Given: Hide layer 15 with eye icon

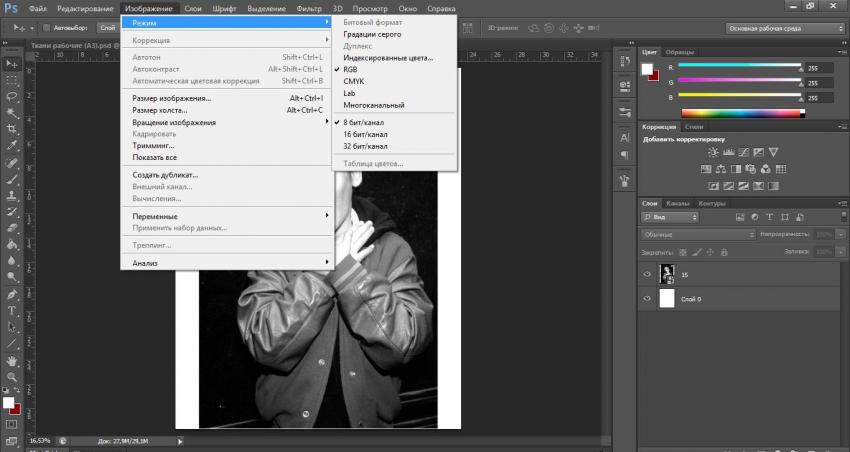Looking at the screenshot, I should click(x=647, y=273).
